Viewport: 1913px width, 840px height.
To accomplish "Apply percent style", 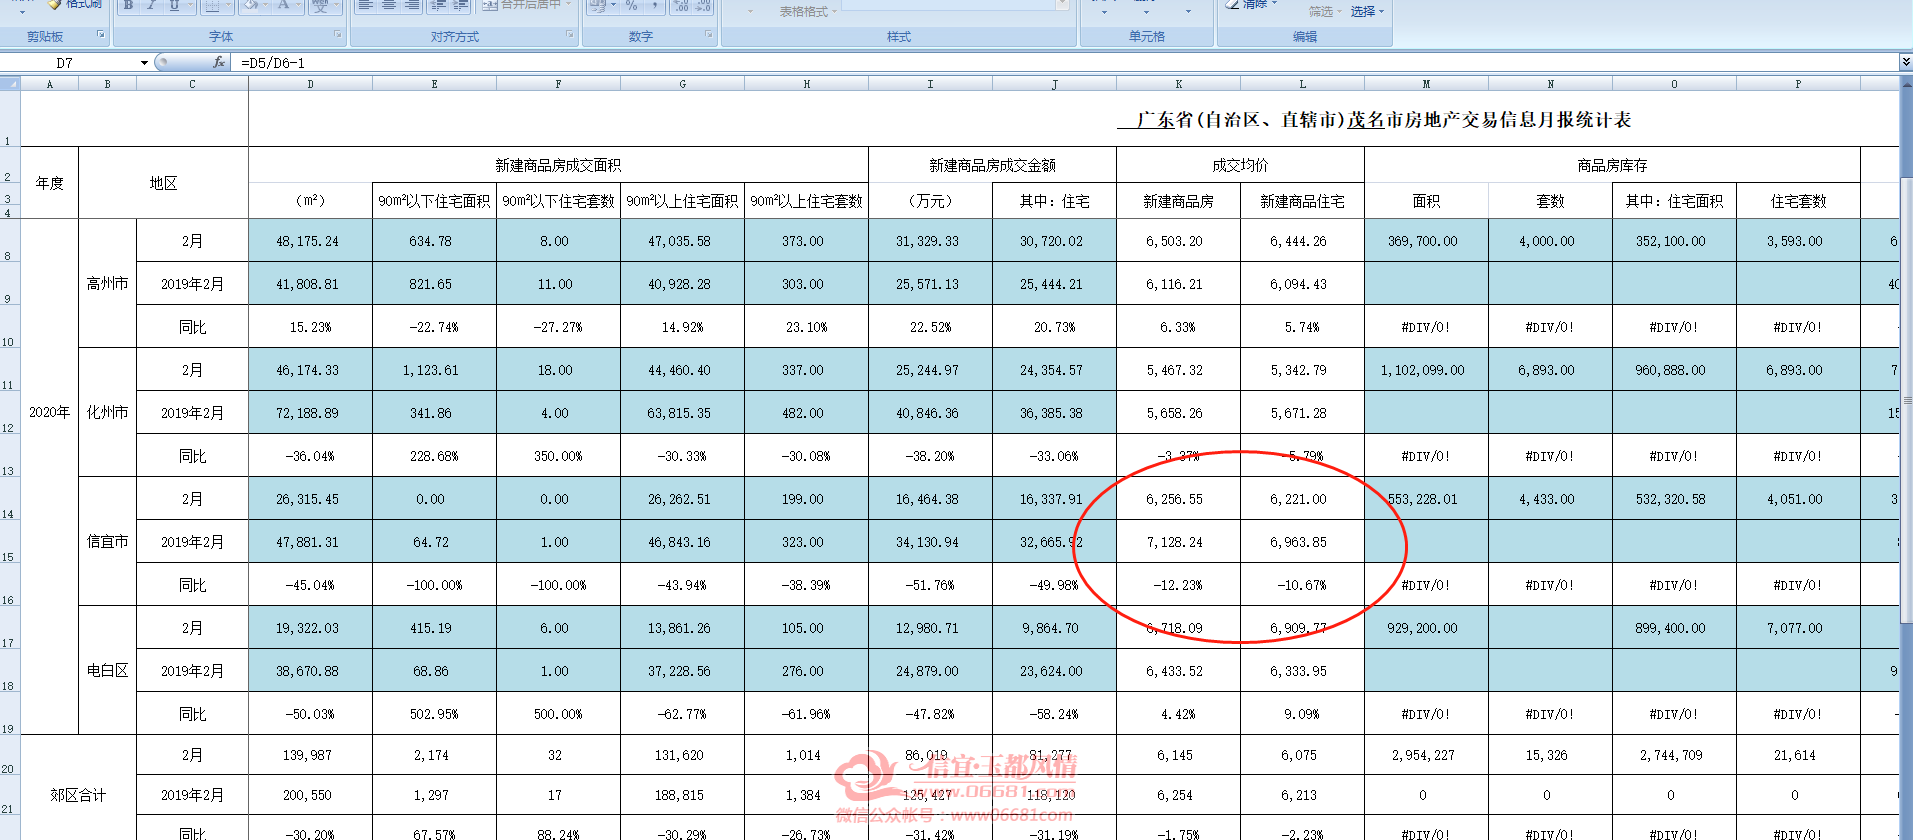I will 631,5.
